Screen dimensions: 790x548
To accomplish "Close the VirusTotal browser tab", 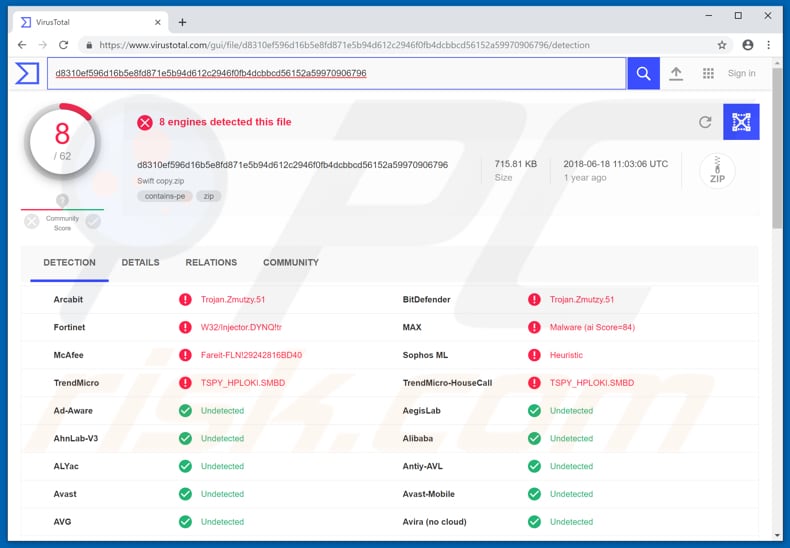I will tap(158, 22).
